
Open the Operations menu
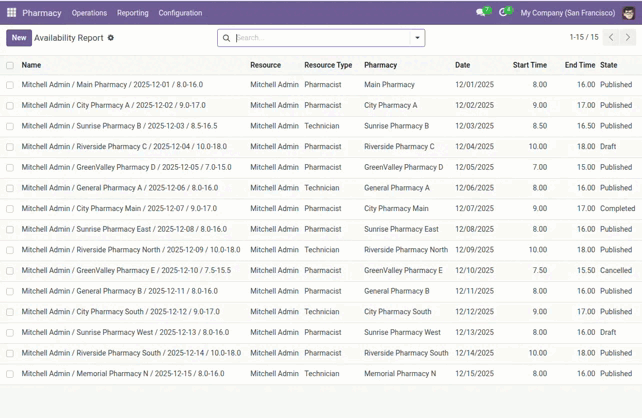pos(89,13)
